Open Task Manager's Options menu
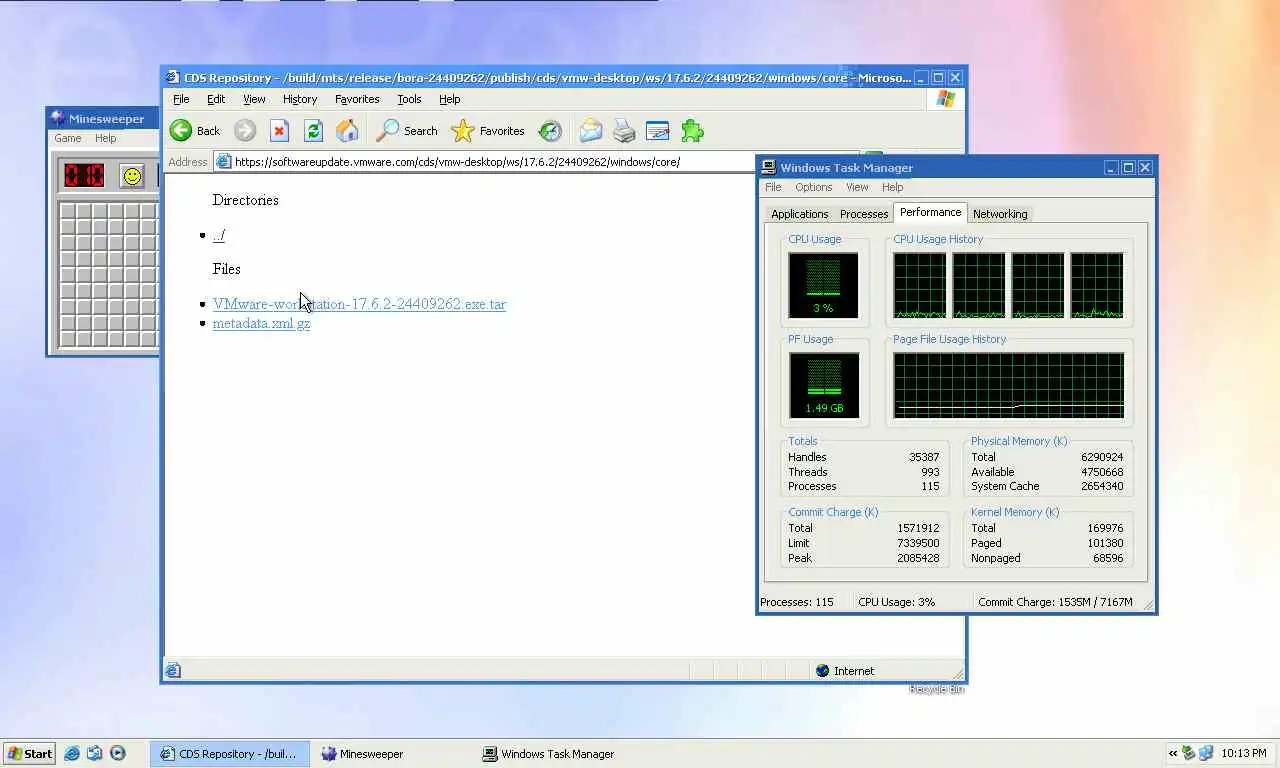 click(814, 187)
